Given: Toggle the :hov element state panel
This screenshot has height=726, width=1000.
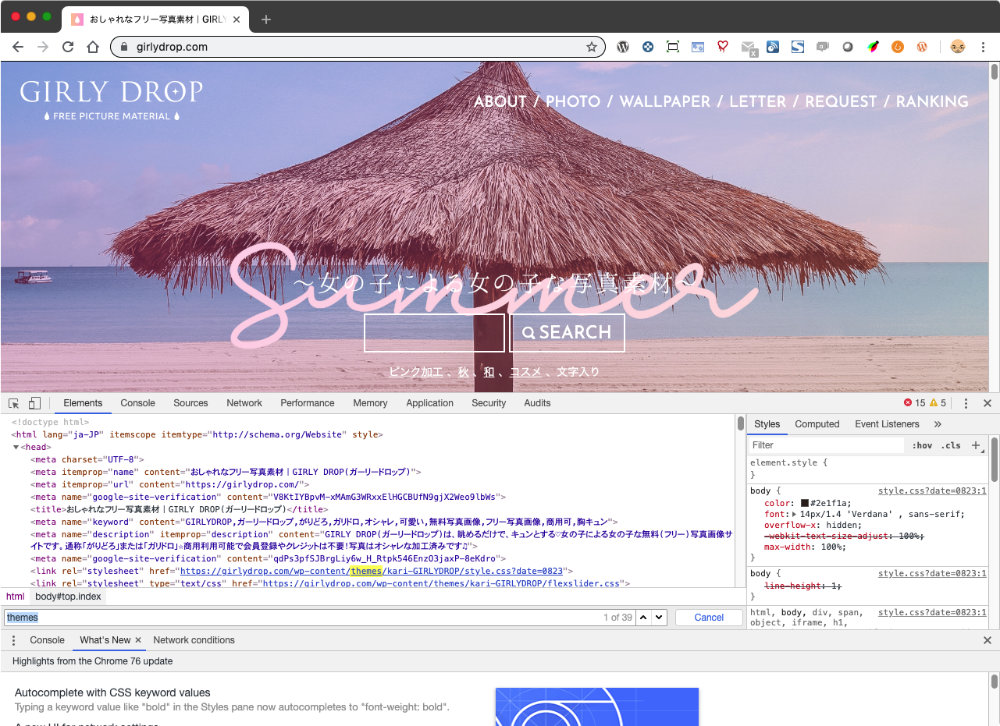Looking at the screenshot, I should tap(922, 445).
